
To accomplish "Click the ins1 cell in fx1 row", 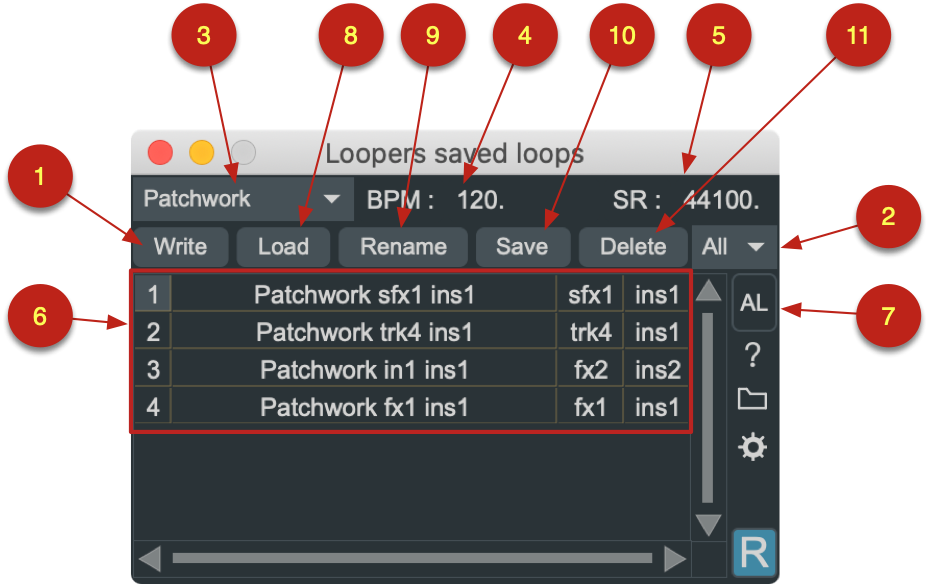I will 657,407.
